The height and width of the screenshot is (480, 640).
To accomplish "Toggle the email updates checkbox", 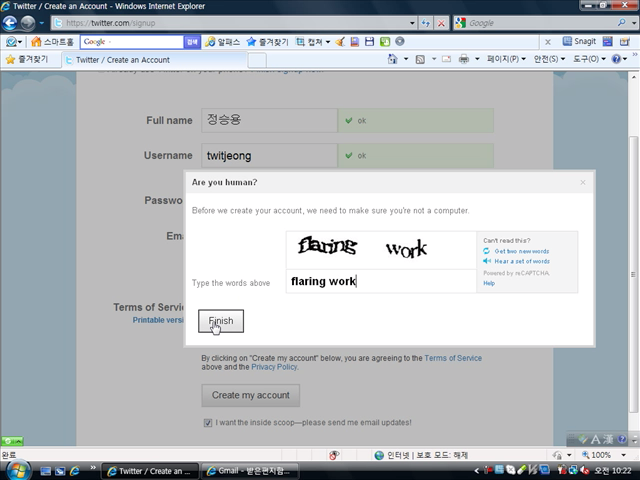I will tap(208, 423).
